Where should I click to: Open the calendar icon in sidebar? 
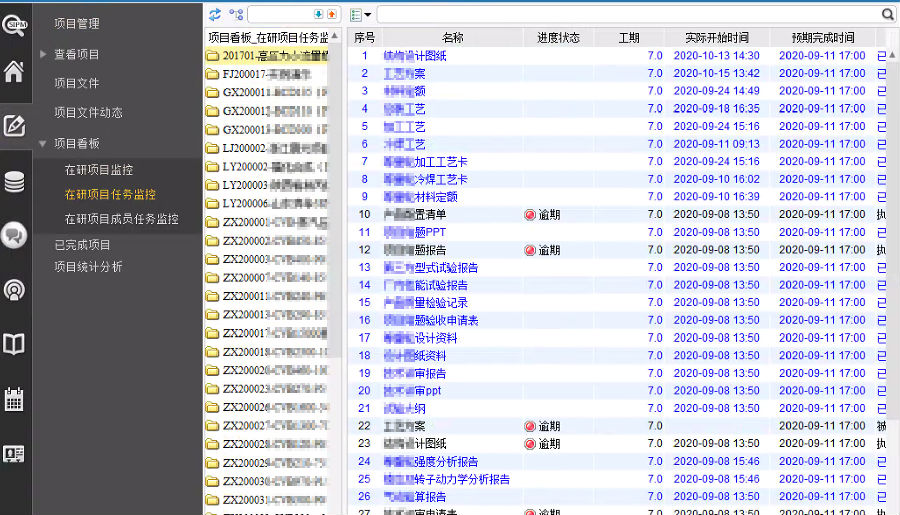(x=14, y=399)
